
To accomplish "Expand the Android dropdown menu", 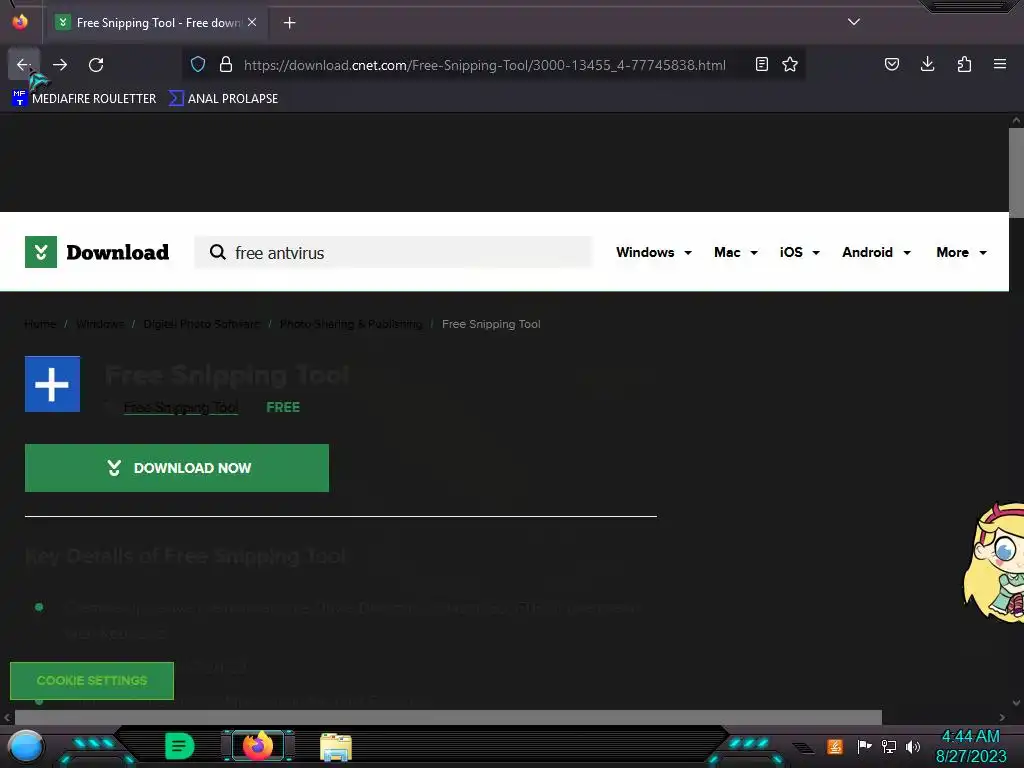I will coord(876,252).
